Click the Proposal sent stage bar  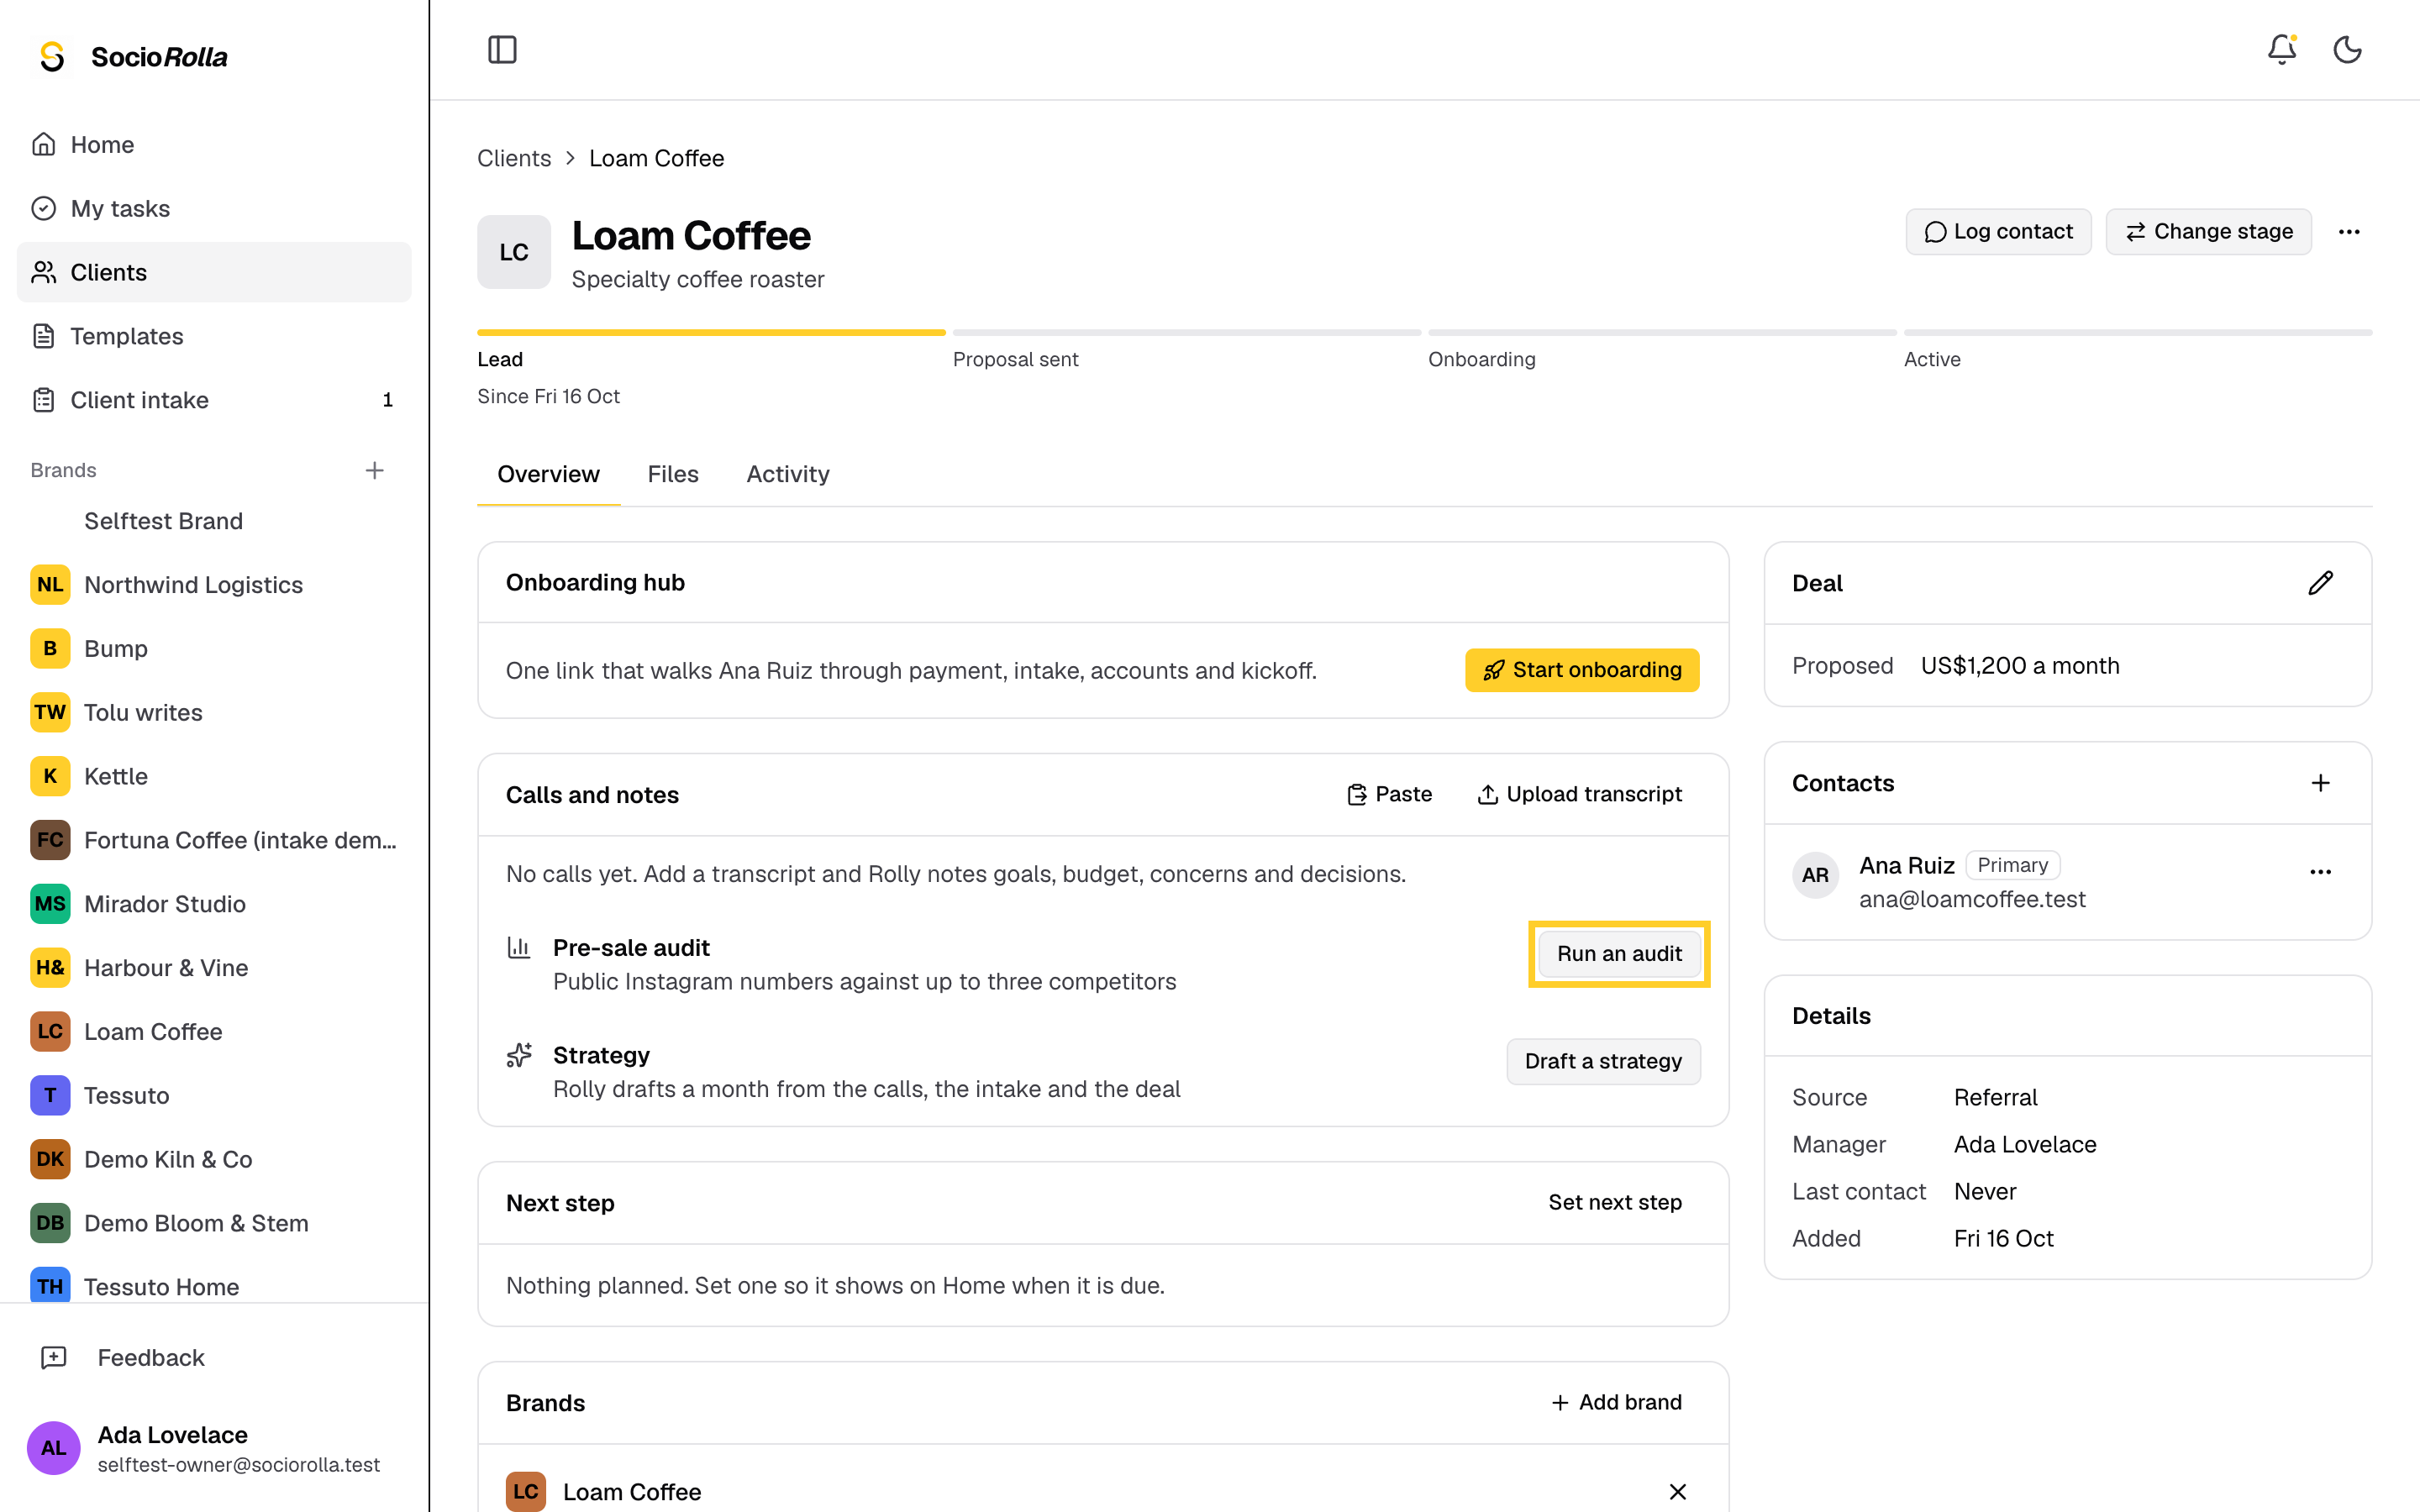click(1187, 332)
